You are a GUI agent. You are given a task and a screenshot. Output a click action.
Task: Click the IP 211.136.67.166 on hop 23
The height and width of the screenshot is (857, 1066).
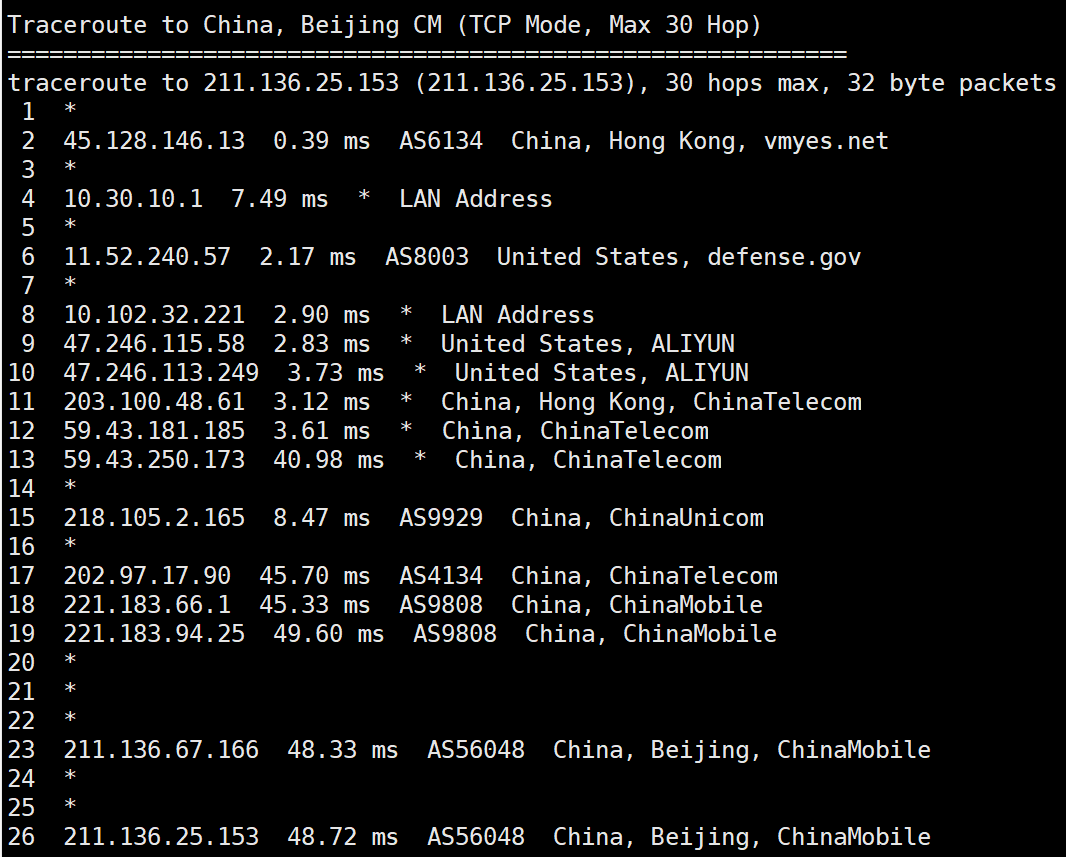pyautogui.click(x=161, y=750)
